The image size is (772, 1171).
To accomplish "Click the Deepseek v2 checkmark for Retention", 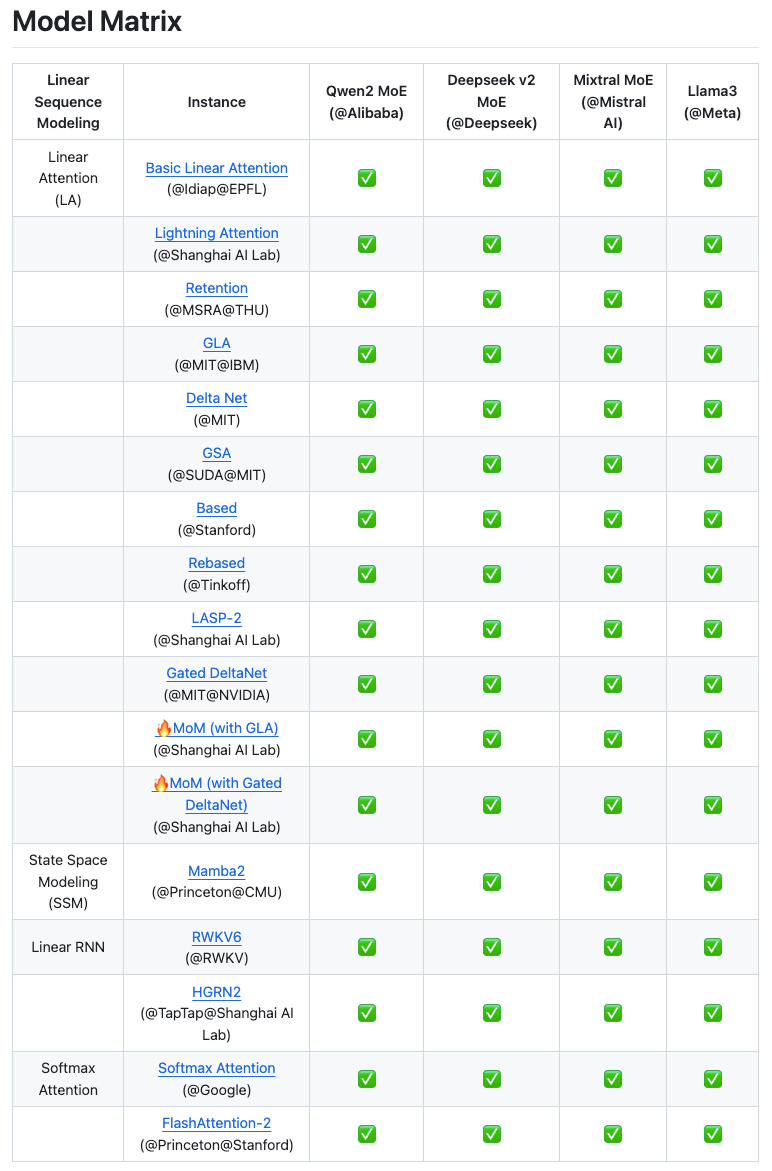I will [491, 298].
